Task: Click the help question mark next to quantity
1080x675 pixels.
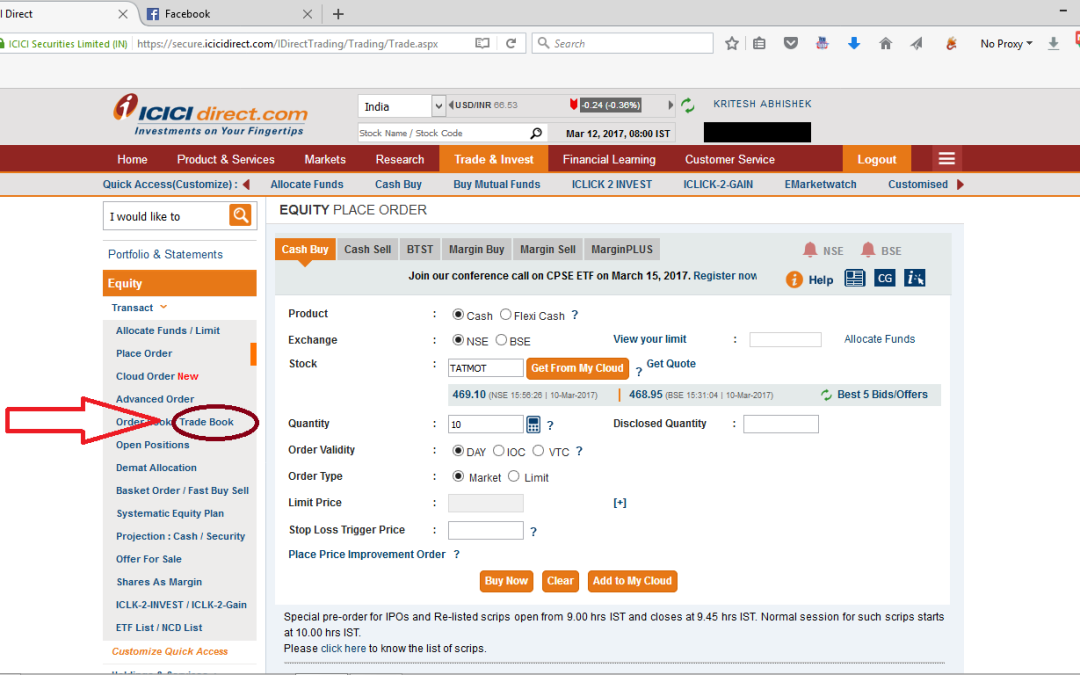Action: [550, 426]
